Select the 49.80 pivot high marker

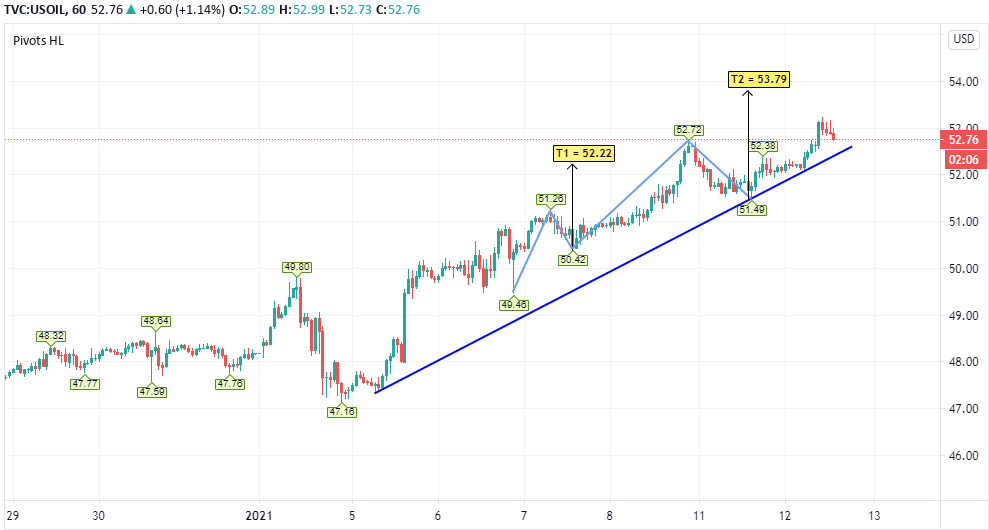tap(297, 267)
